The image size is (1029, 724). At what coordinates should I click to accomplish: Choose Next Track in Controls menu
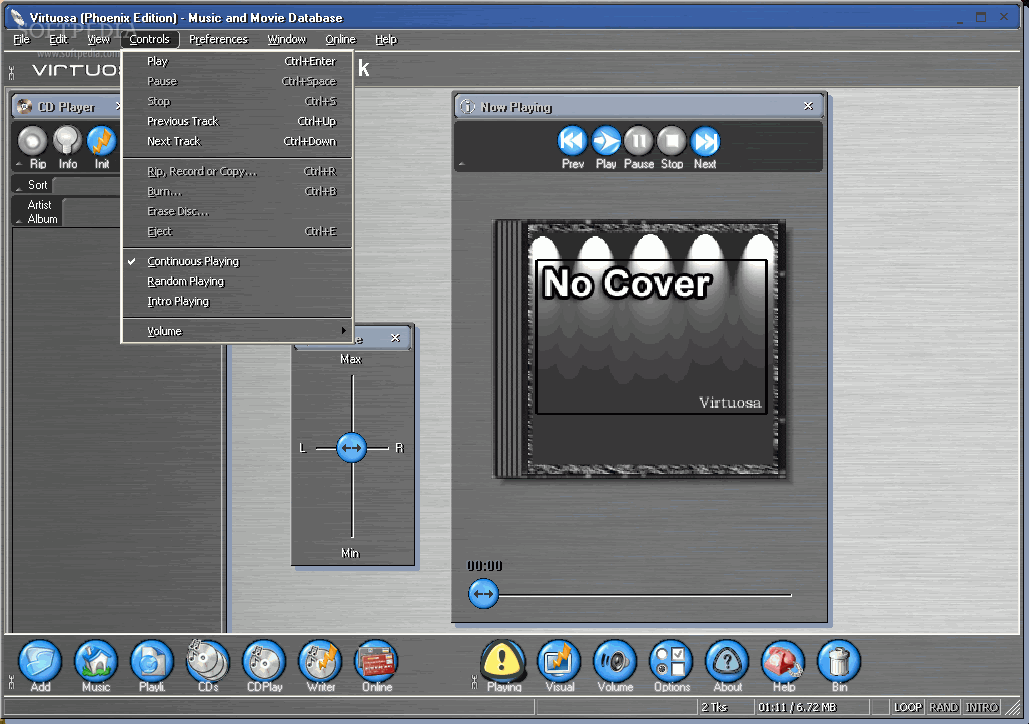(x=238, y=141)
